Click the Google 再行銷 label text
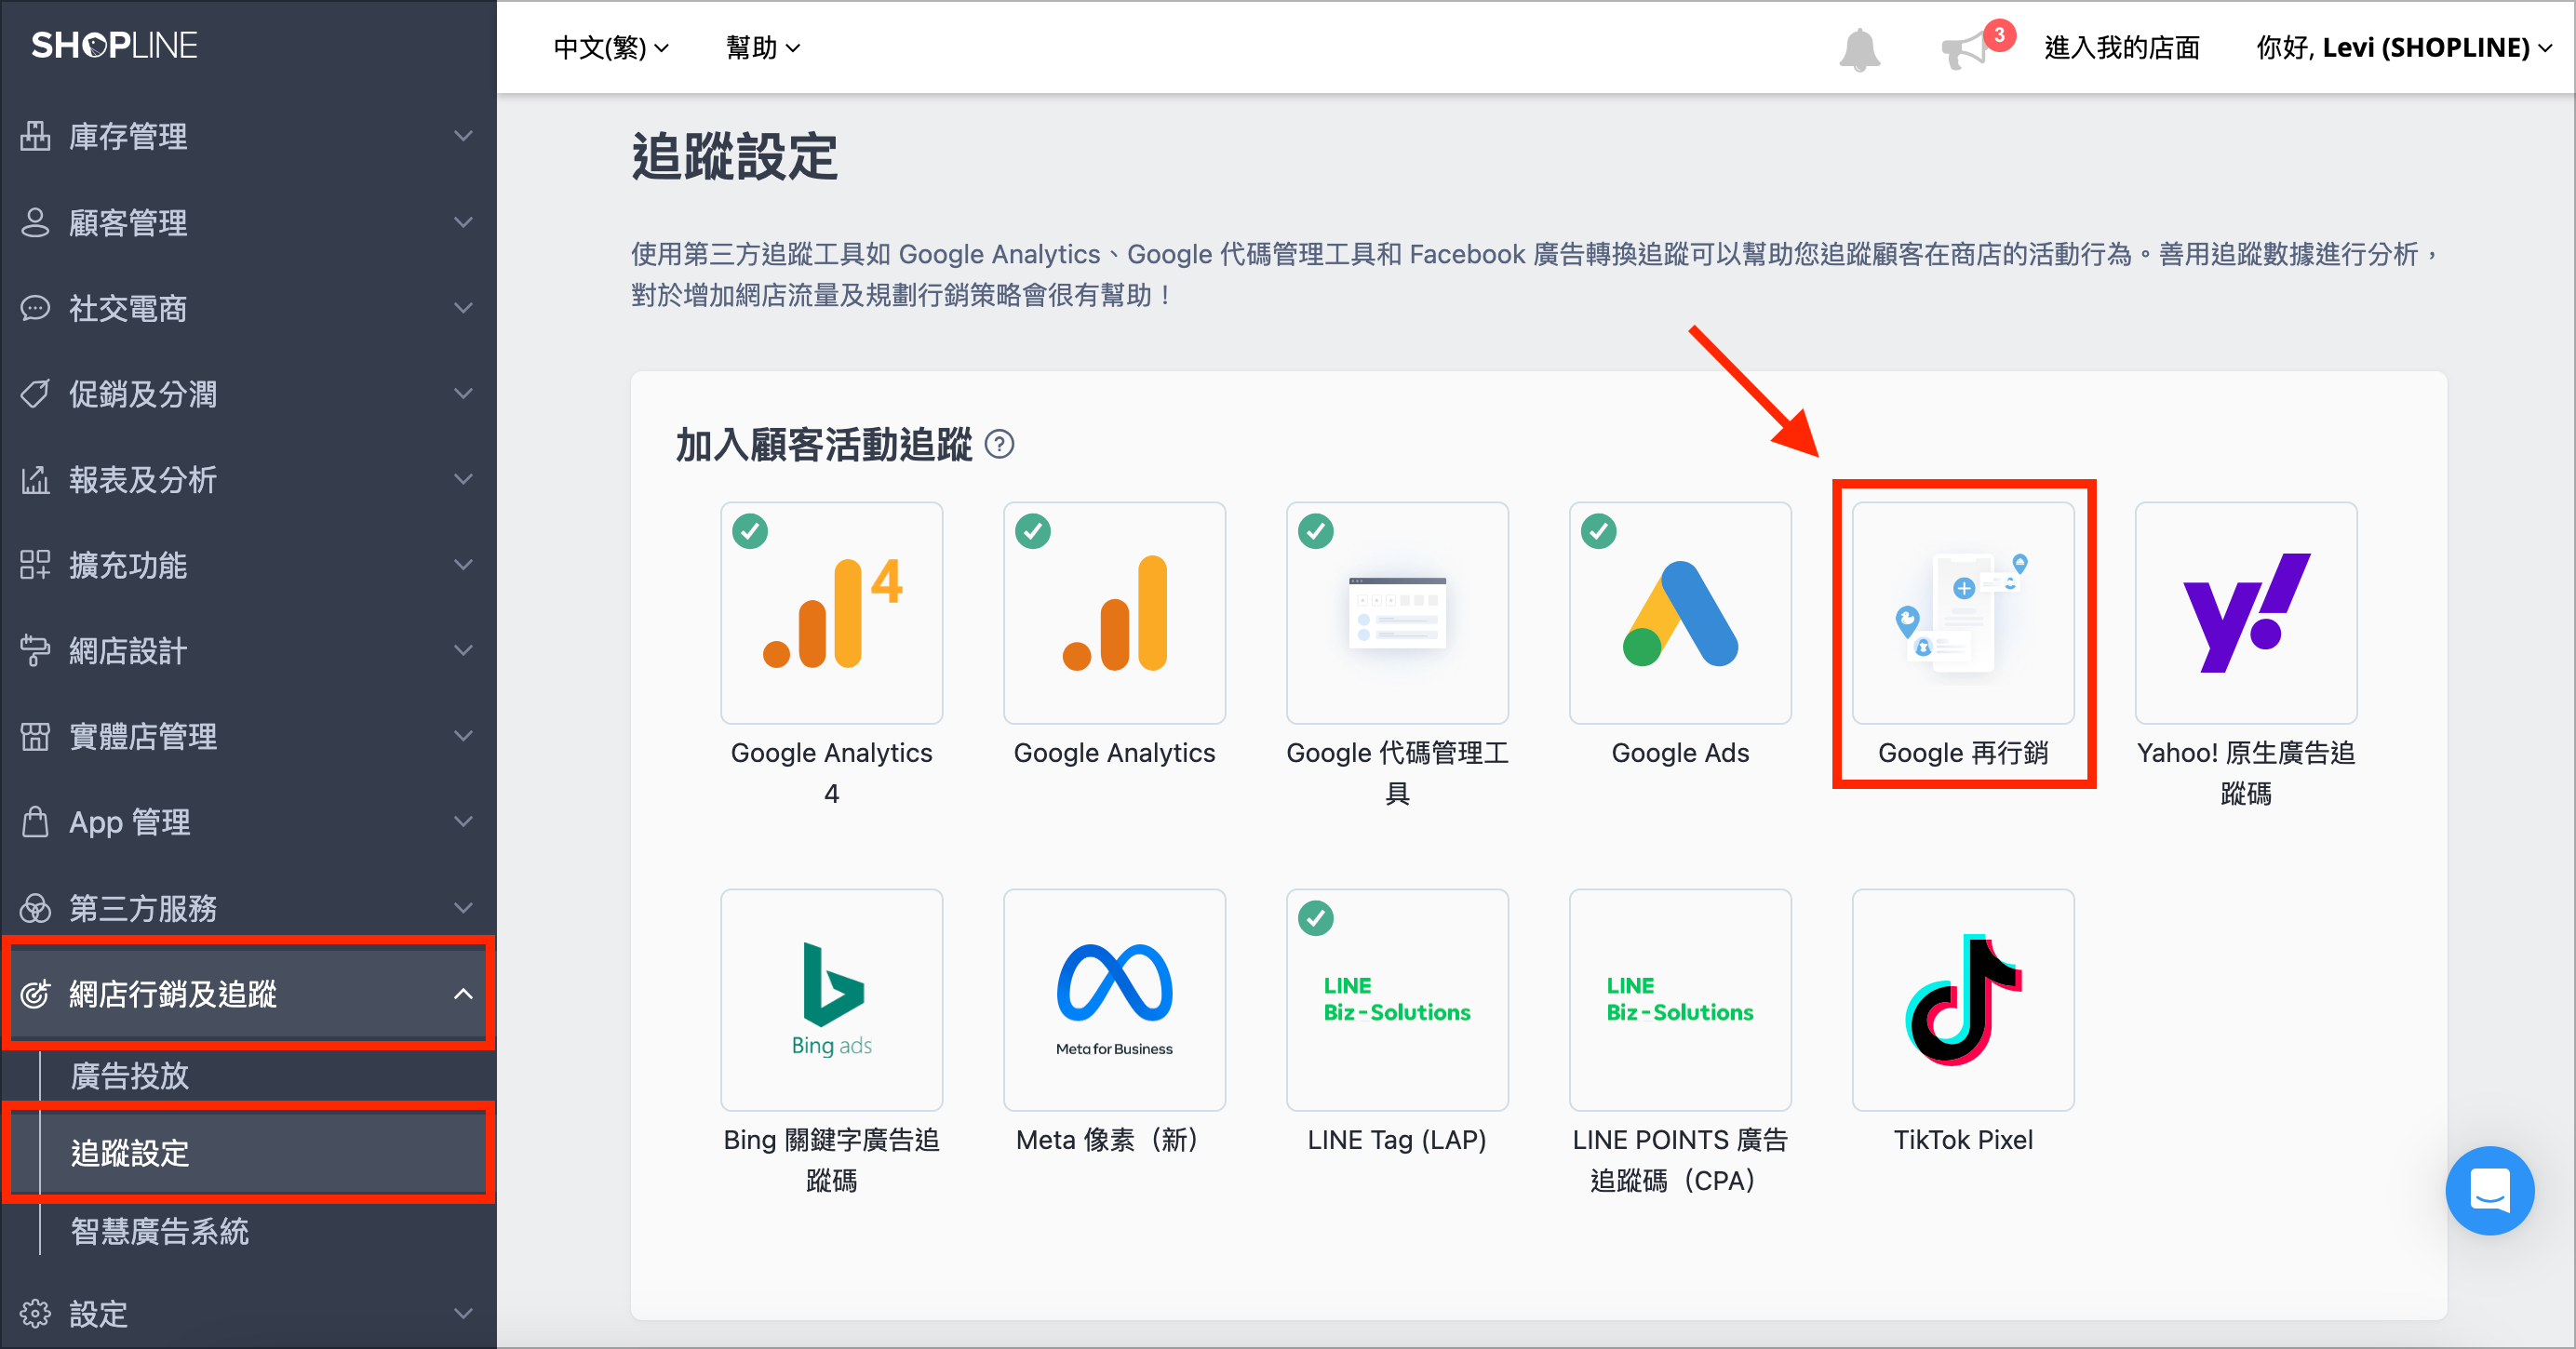Viewport: 2576px width, 1349px height. click(1963, 753)
